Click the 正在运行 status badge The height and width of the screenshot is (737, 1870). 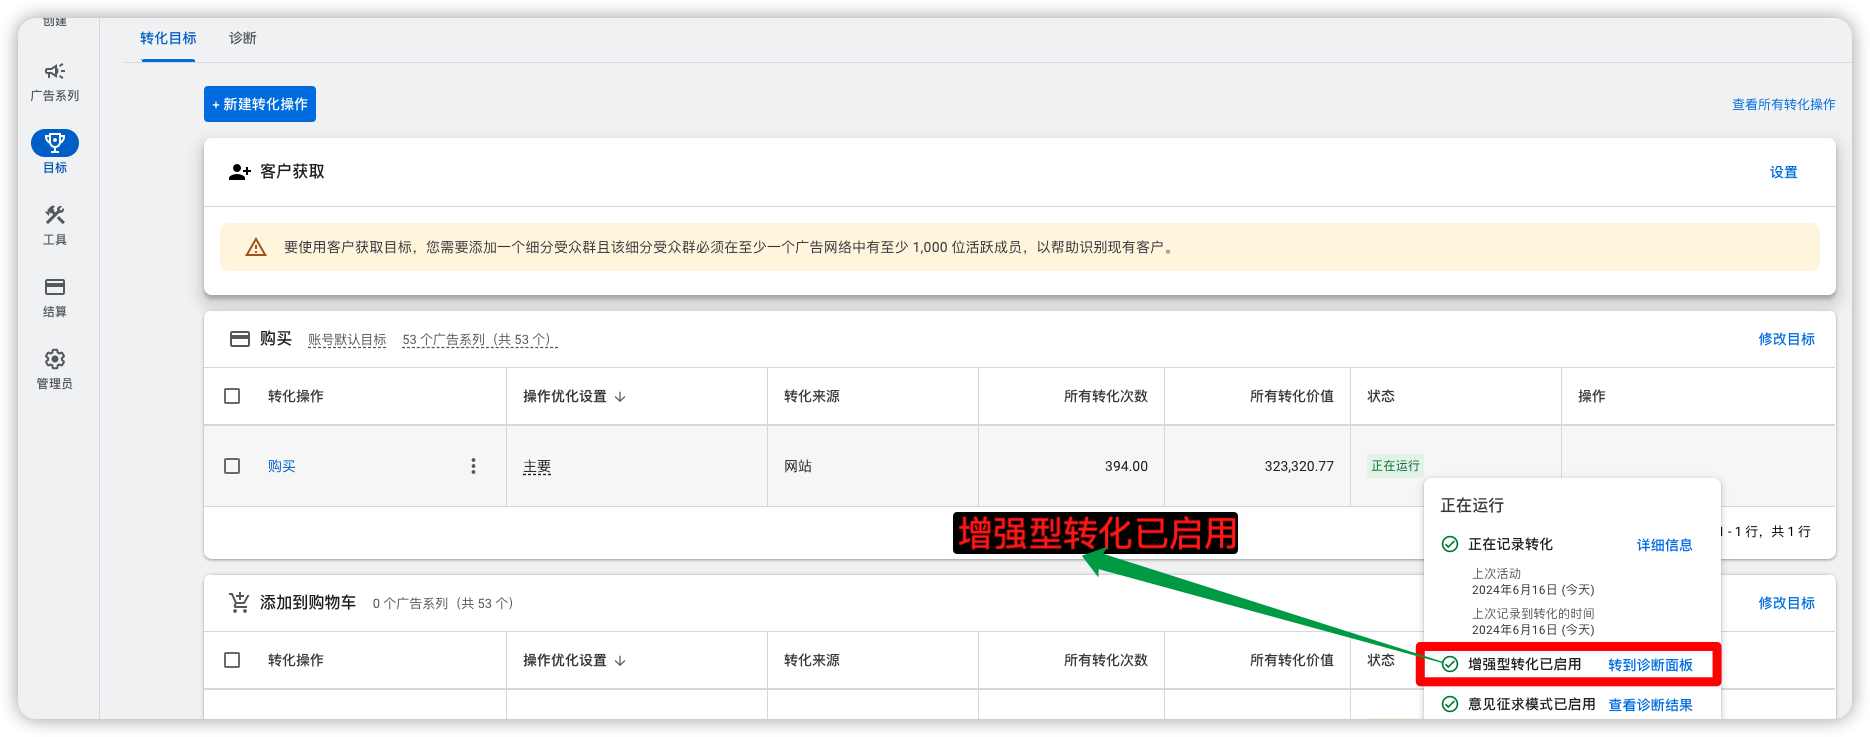click(x=1395, y=466)
